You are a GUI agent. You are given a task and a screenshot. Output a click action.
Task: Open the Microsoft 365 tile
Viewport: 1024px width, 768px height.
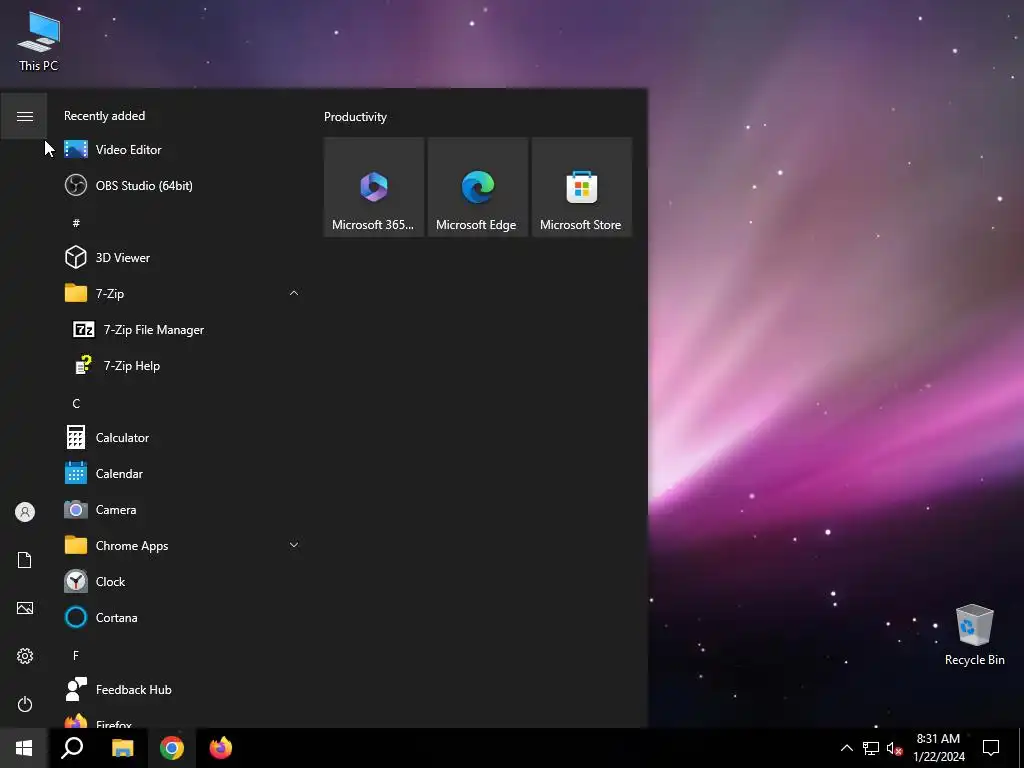point(374,187)
